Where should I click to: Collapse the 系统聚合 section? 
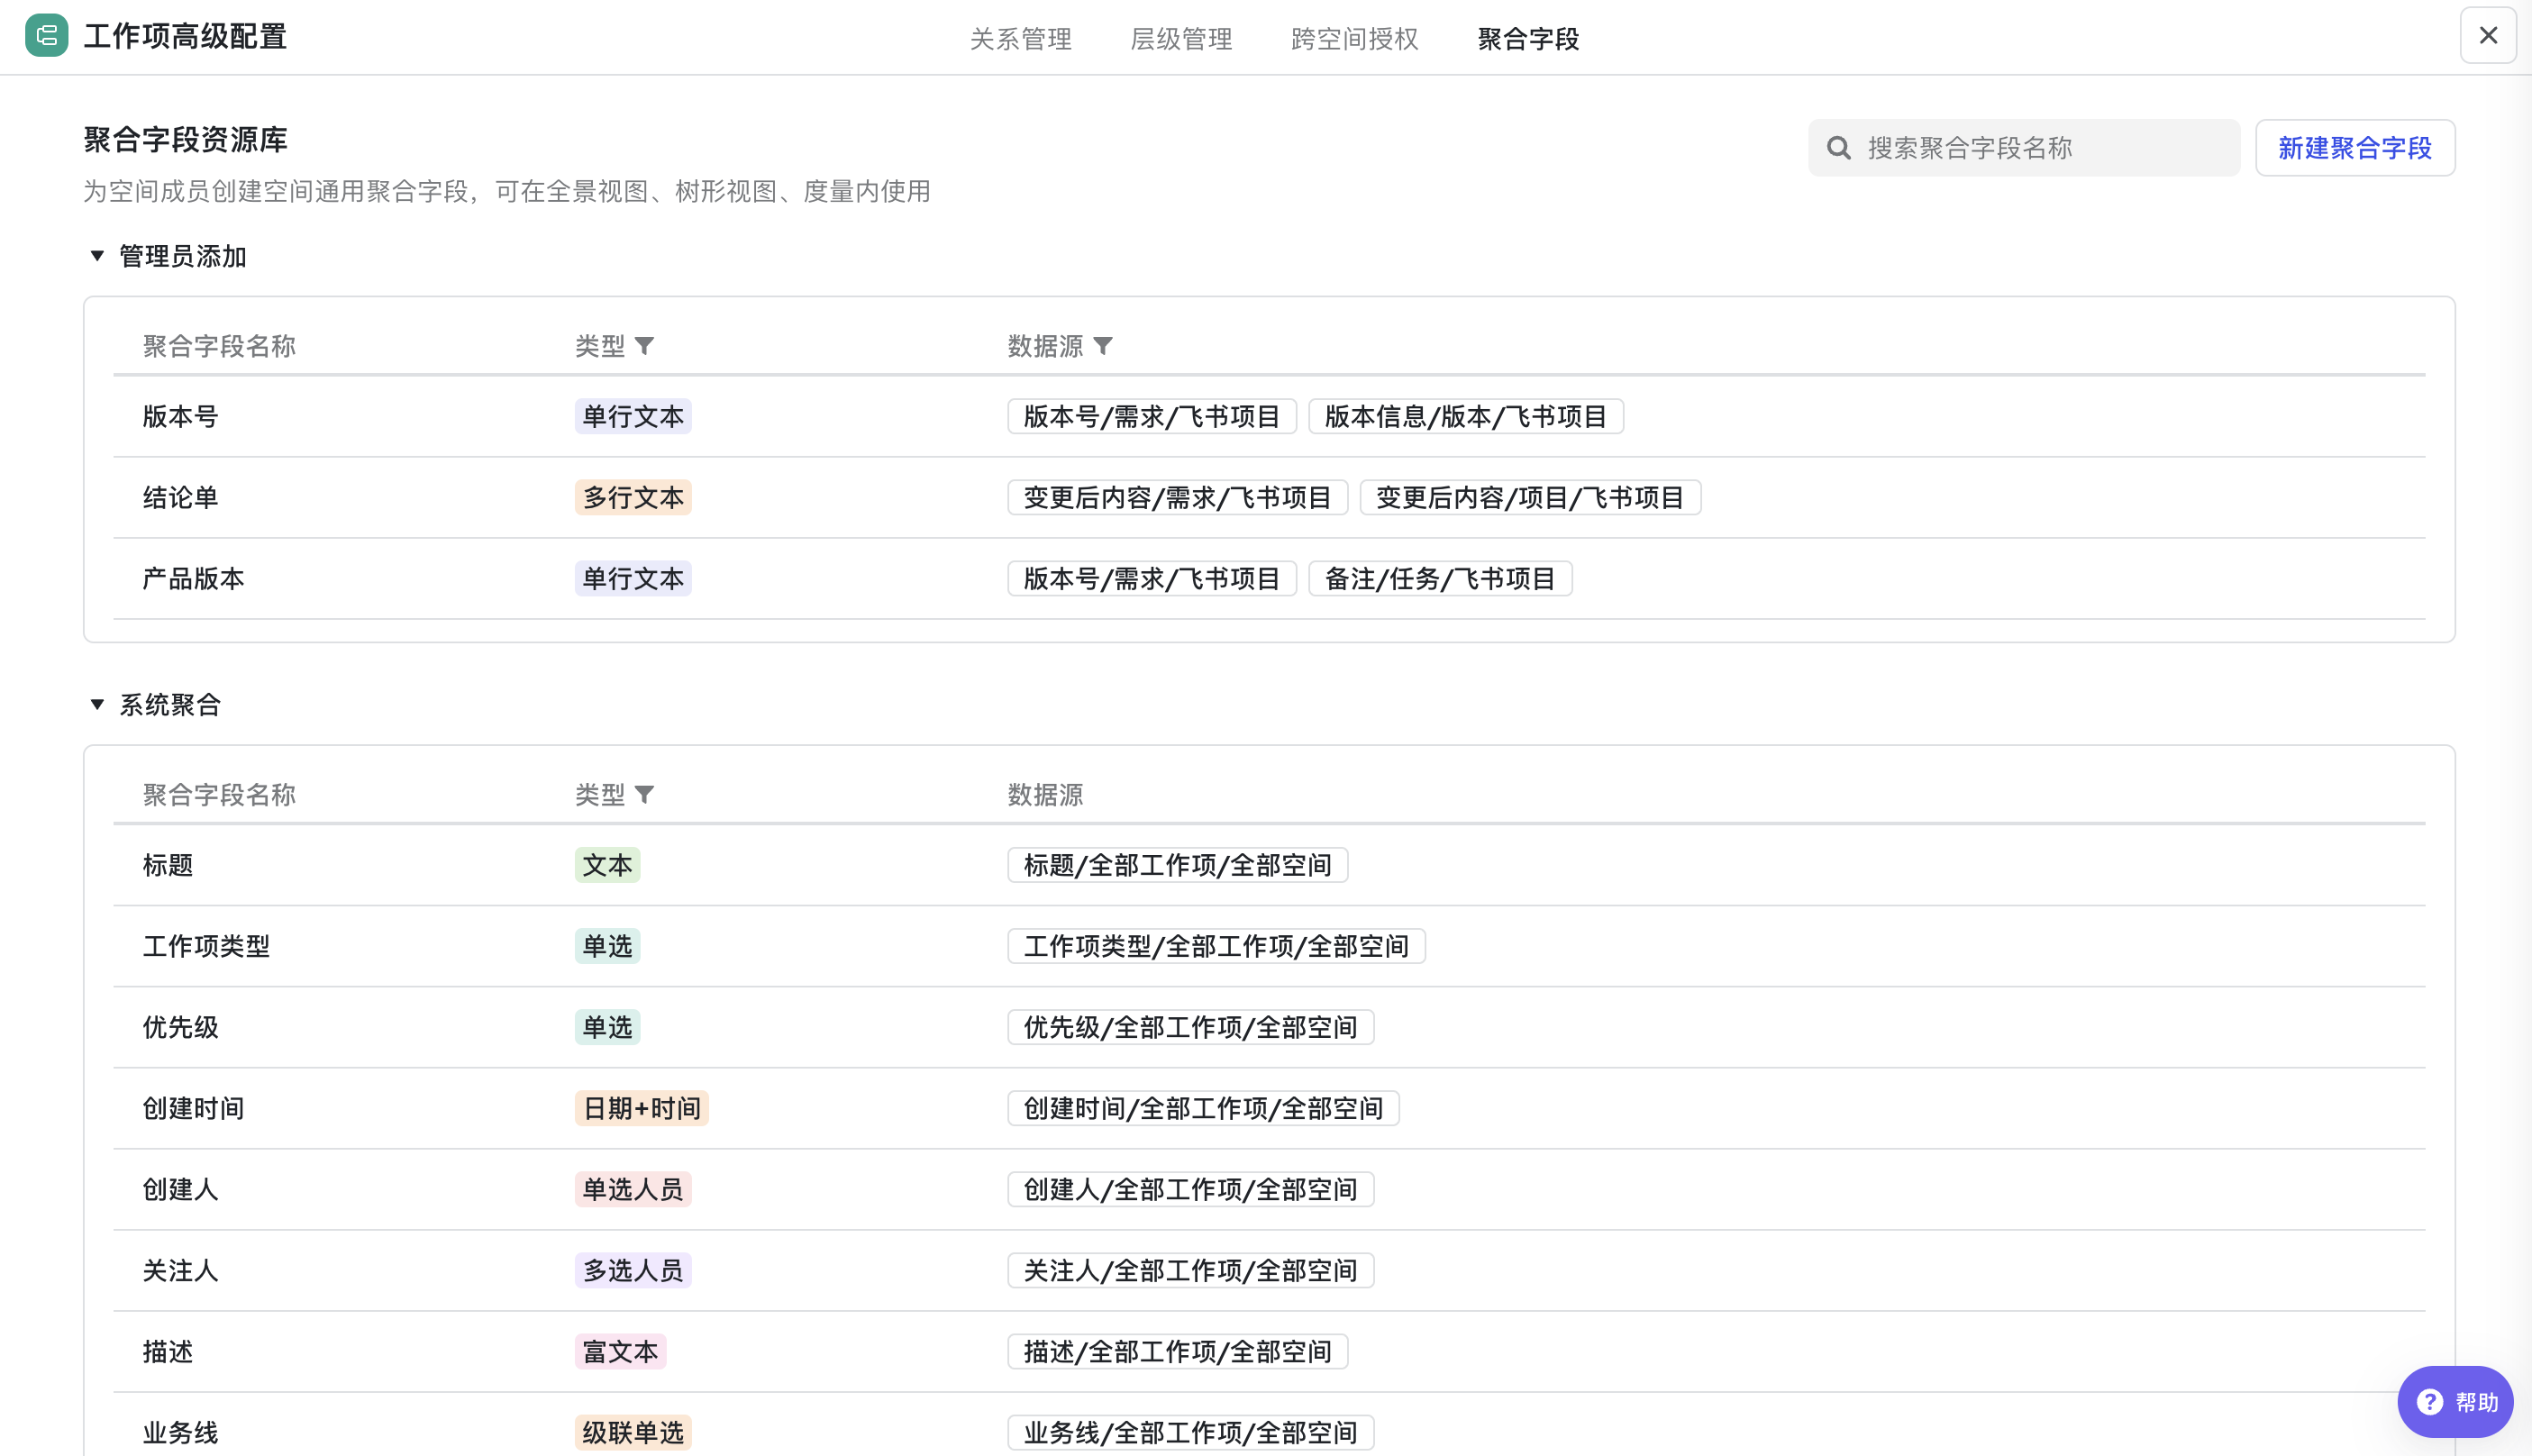[x=97, y=705]
